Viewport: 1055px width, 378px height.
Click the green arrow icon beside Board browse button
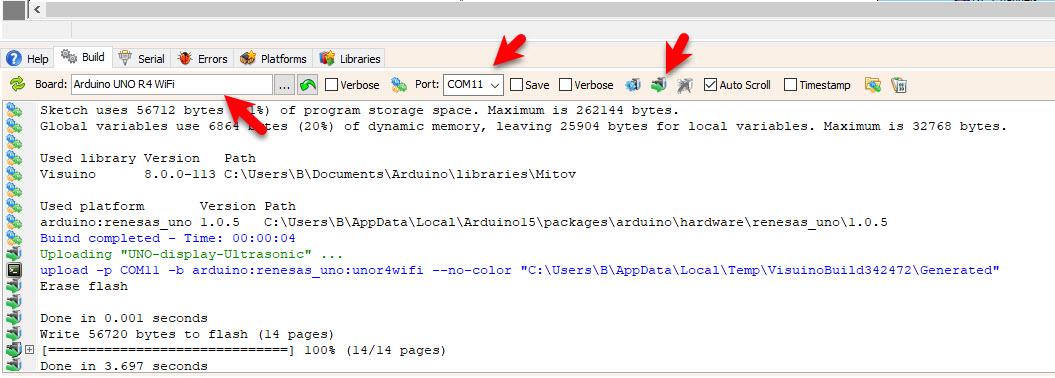307,85
